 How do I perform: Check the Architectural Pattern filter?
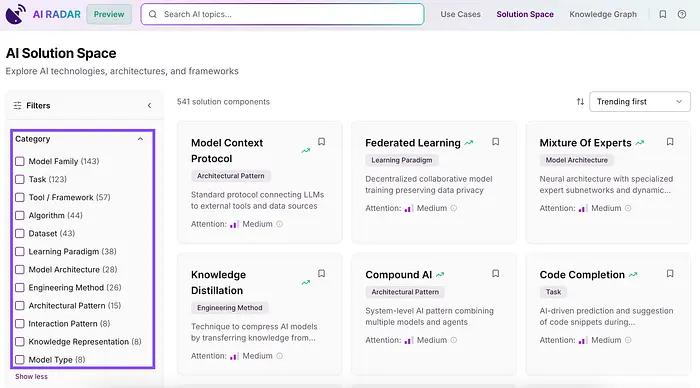point(20,306)
